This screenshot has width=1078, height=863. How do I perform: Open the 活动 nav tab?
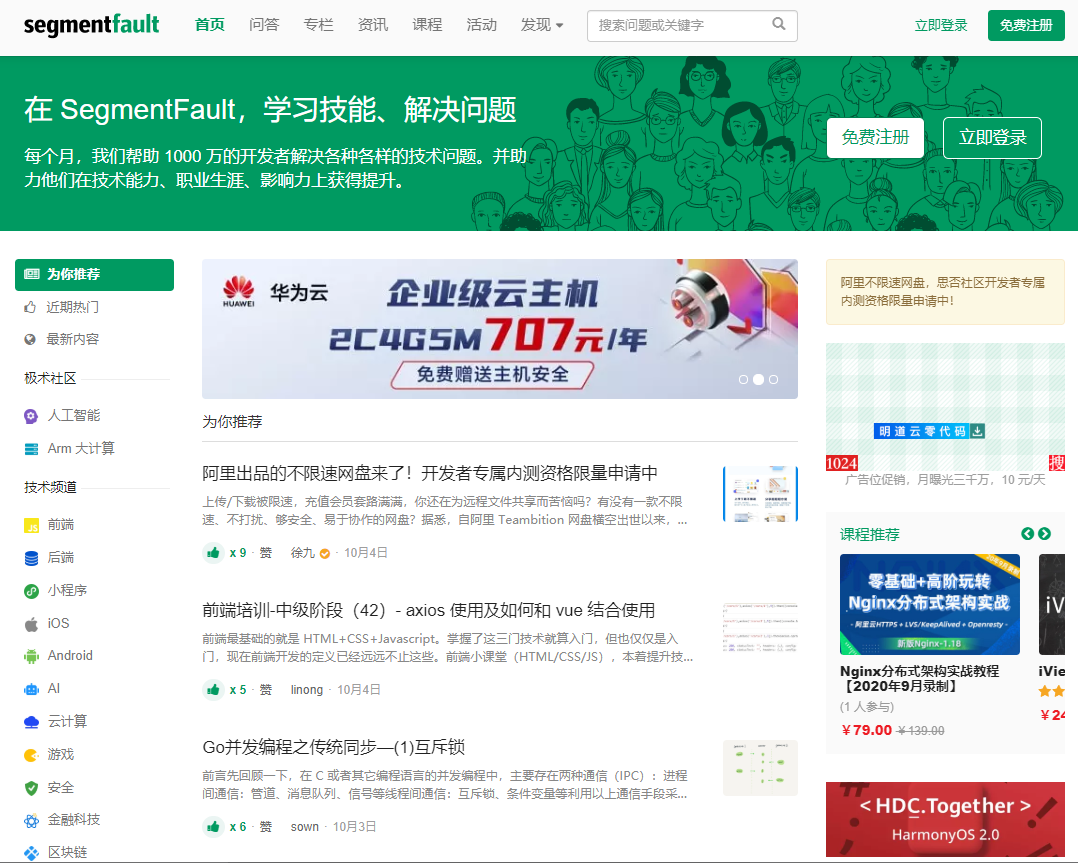point(481,25)
